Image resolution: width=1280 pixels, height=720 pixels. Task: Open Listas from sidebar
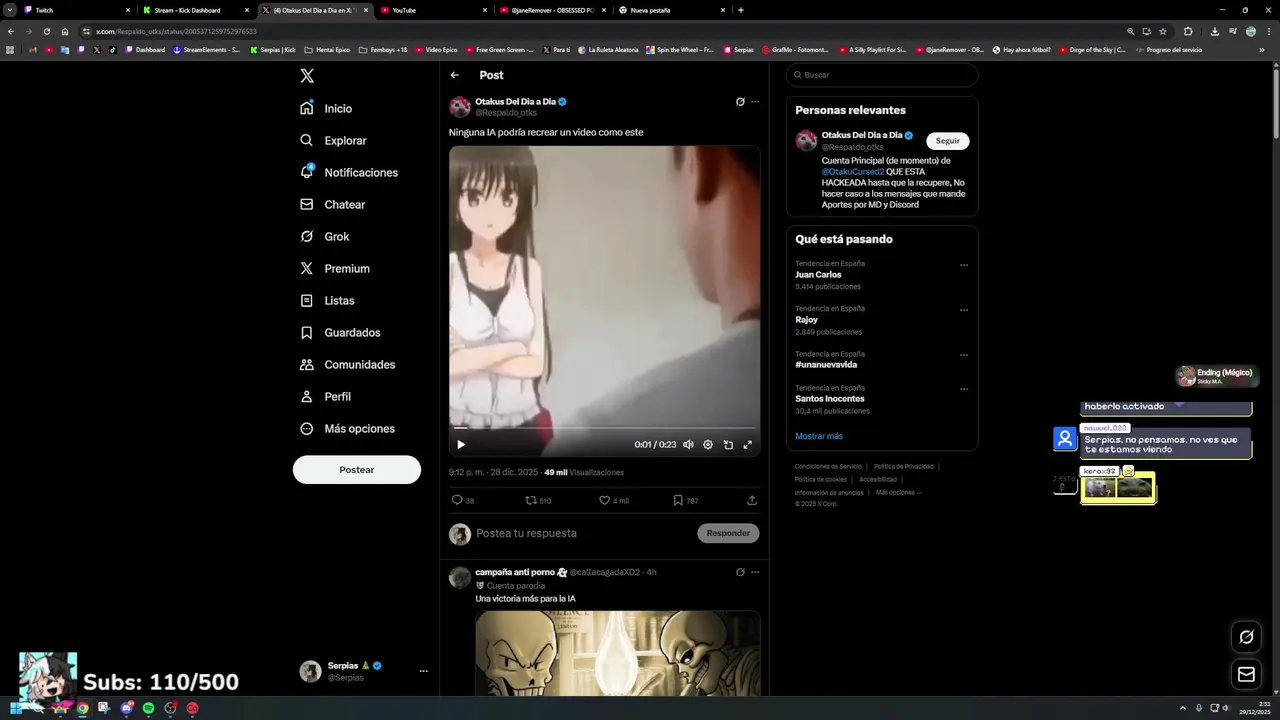[327, 300]
